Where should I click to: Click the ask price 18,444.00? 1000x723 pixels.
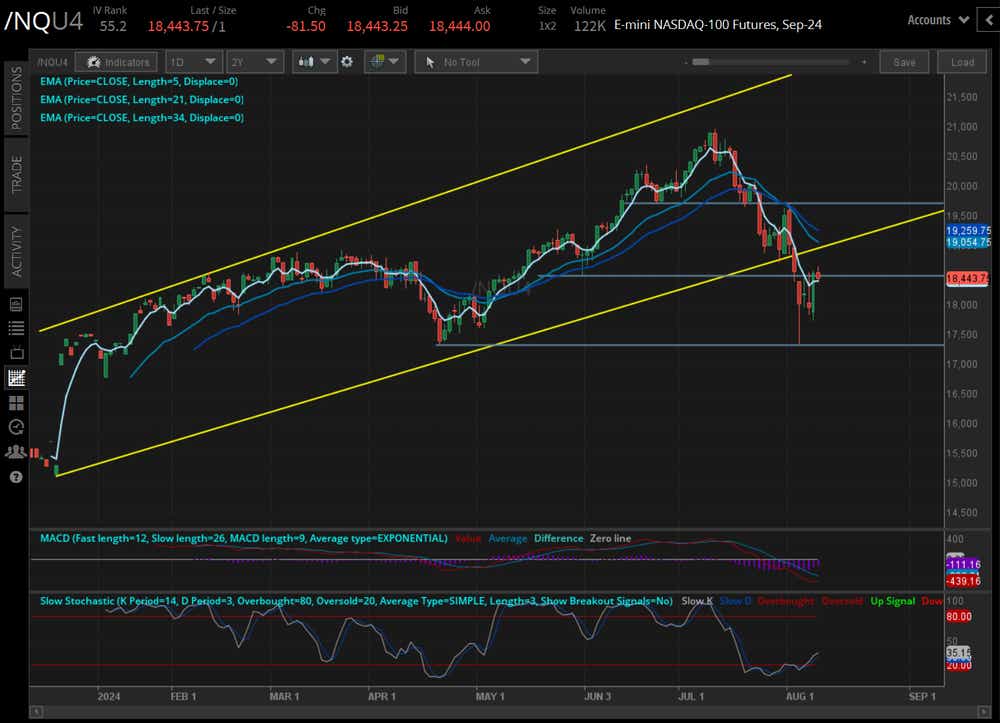pyautogui.click(x=459, y=26)
